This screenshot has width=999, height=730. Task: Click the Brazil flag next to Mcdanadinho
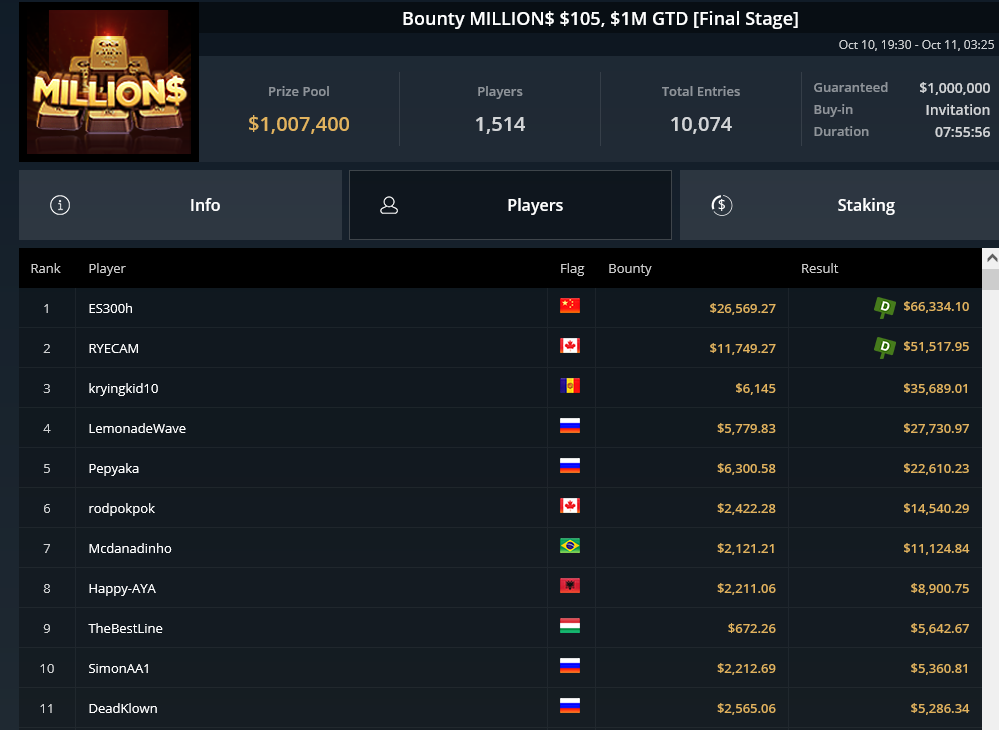pyautogui.click(x=570, y=546)
